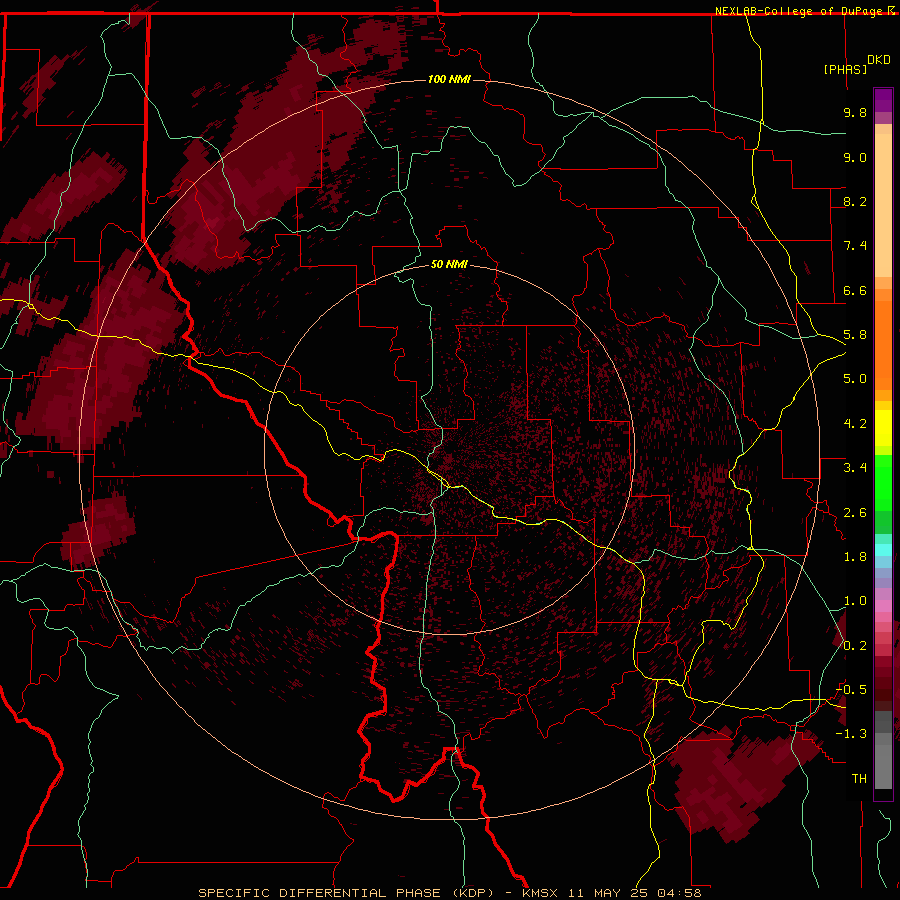Click the DKD label above the color scale
The image size is (900, 900).
[x=879, y=60]
